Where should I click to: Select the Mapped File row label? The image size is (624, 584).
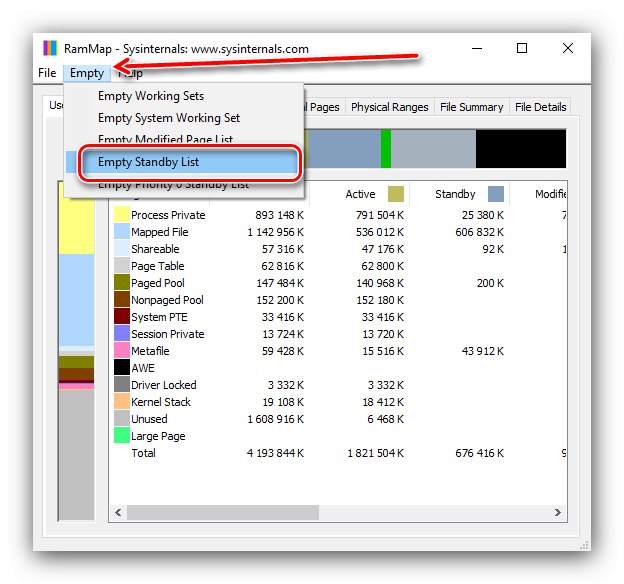(x=160, y=232)
